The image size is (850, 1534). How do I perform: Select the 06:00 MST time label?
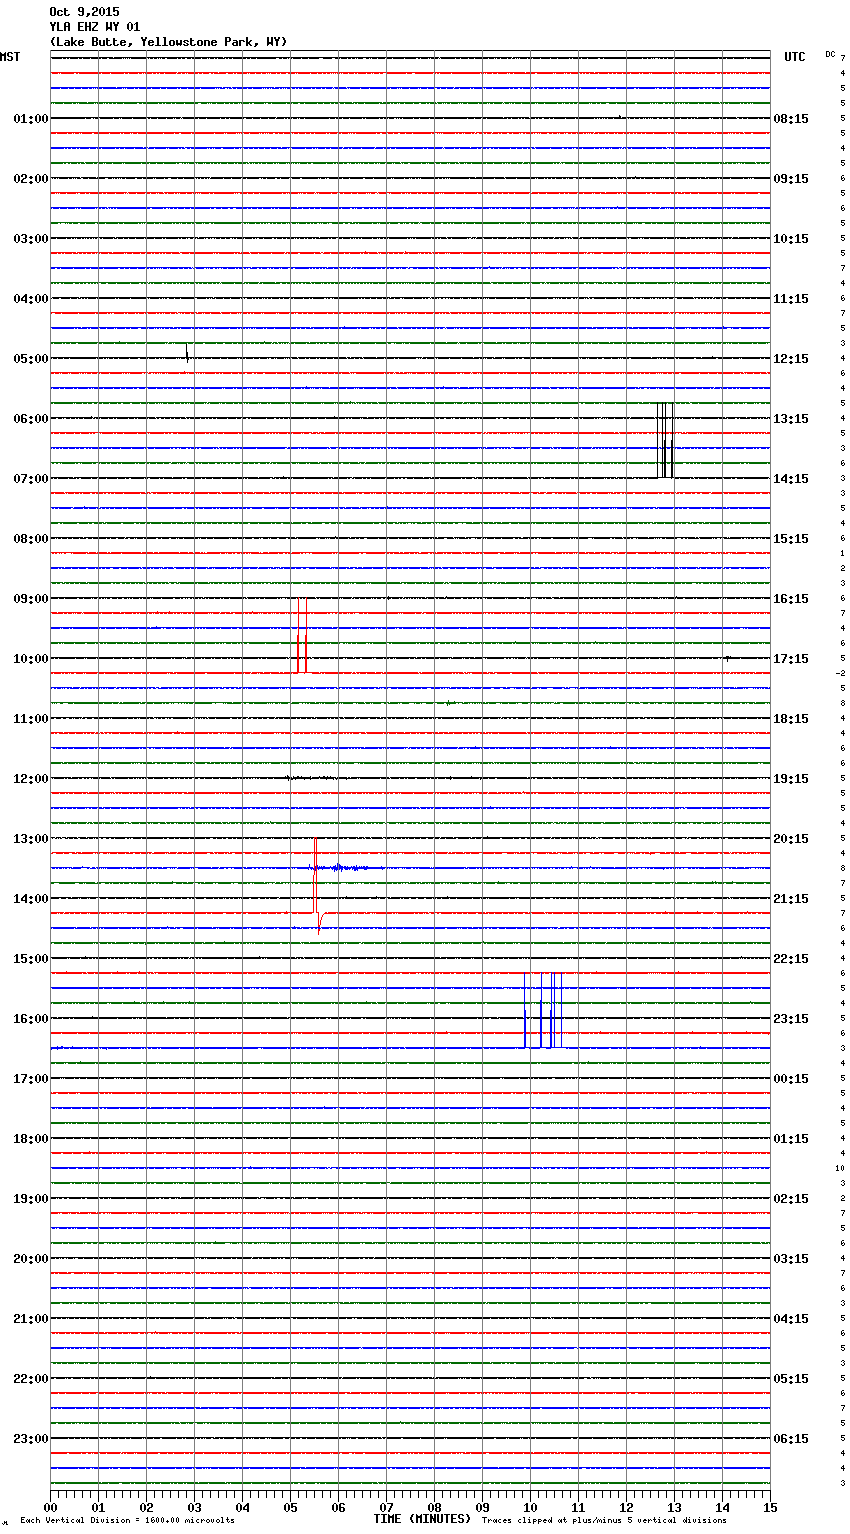(31, 419)
